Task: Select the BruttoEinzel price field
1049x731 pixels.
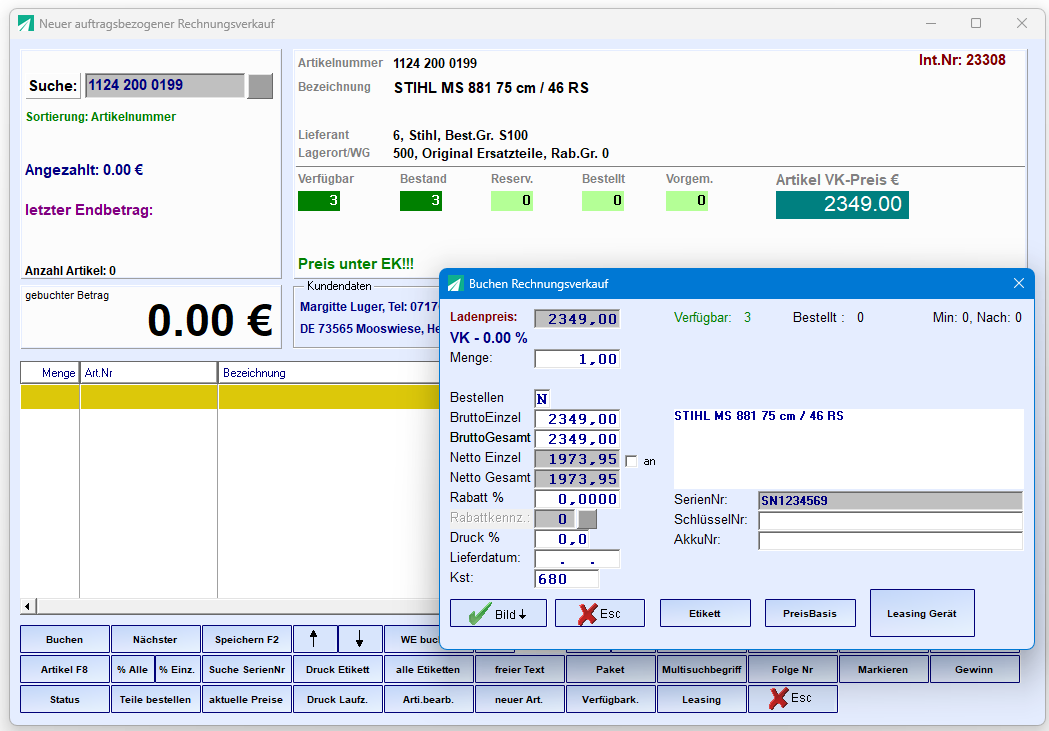Action: (577, 419)
